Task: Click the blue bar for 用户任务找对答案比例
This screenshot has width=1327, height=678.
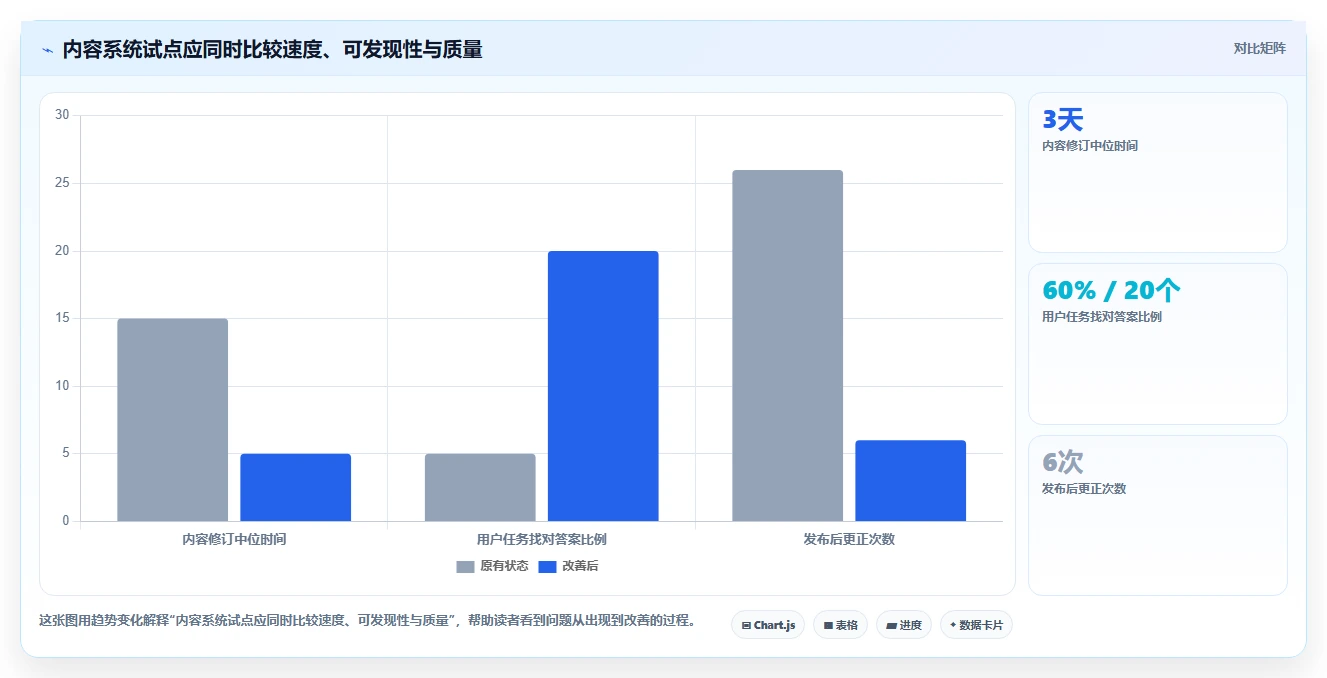Action: tap(603, 386)
